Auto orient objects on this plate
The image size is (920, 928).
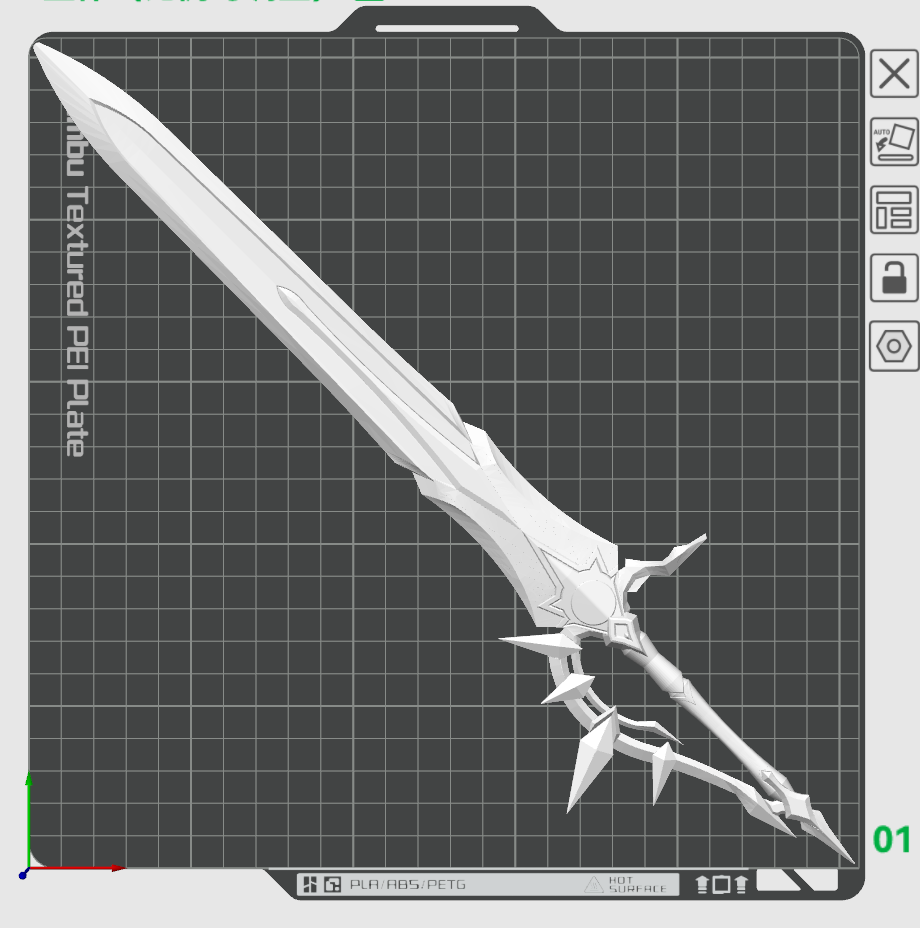click(x=894, y=142)
